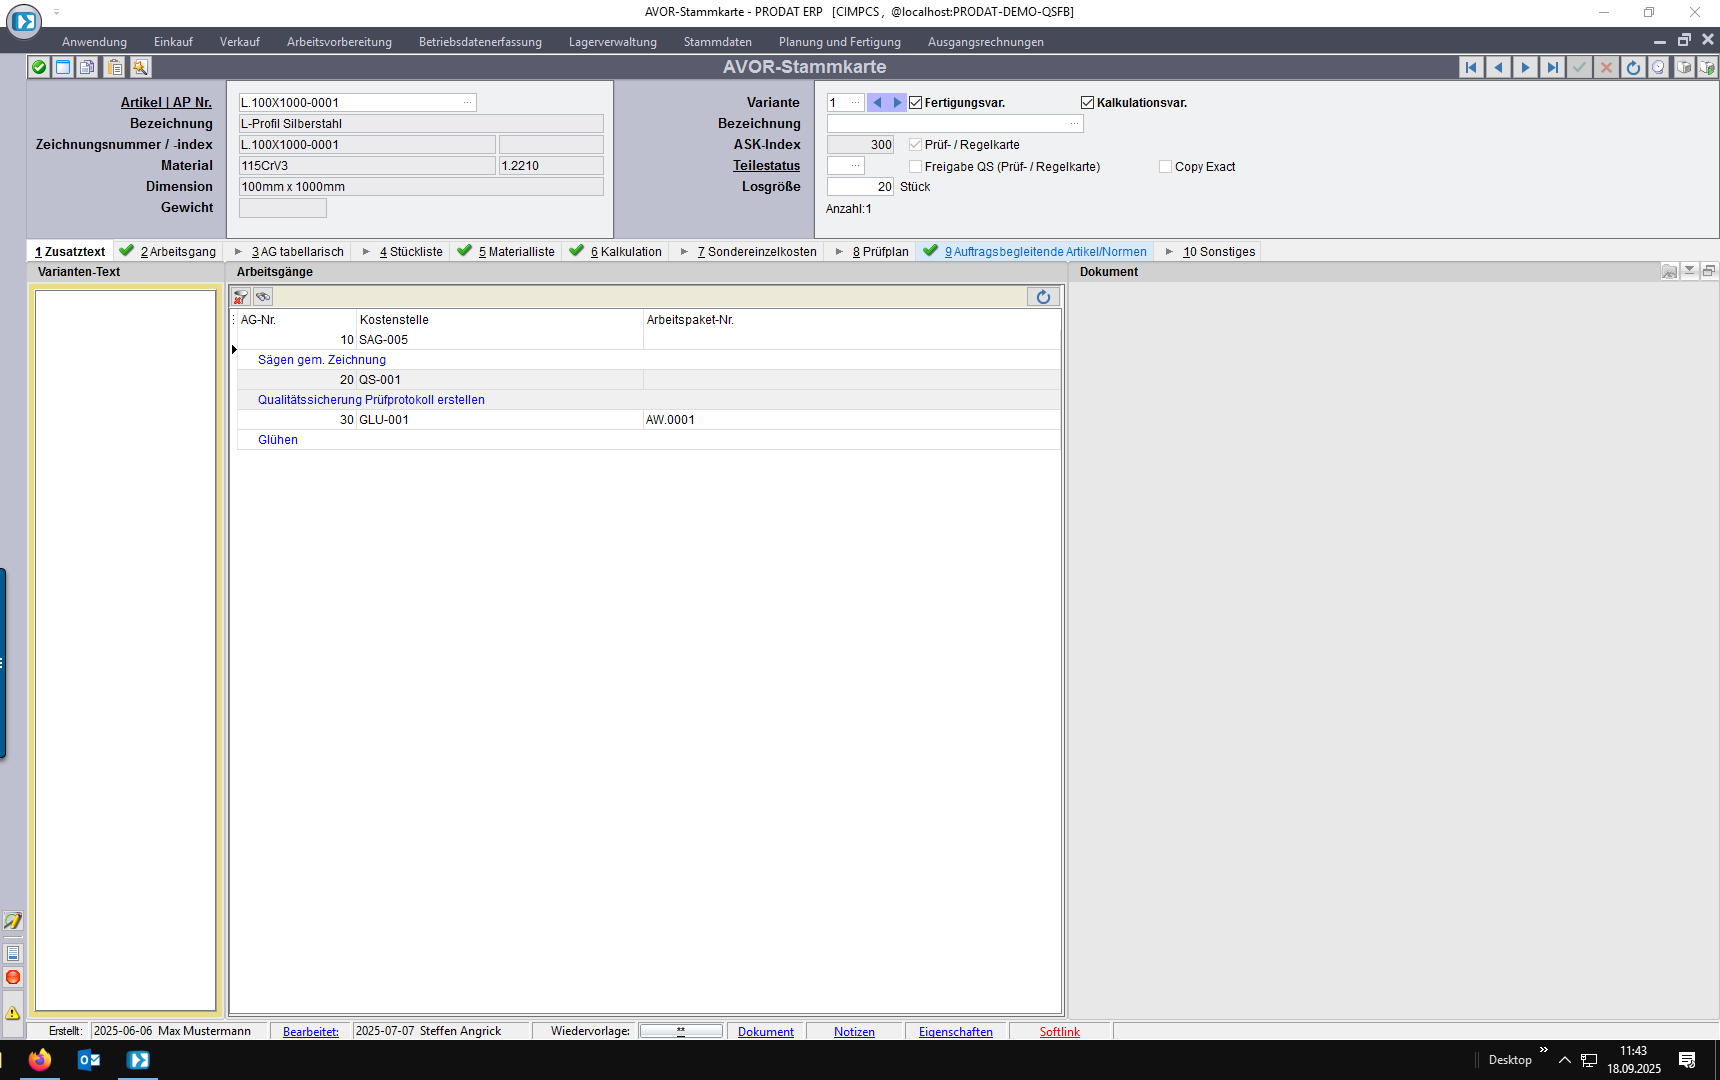Open the Stammdaten menu

click(717, 42)
